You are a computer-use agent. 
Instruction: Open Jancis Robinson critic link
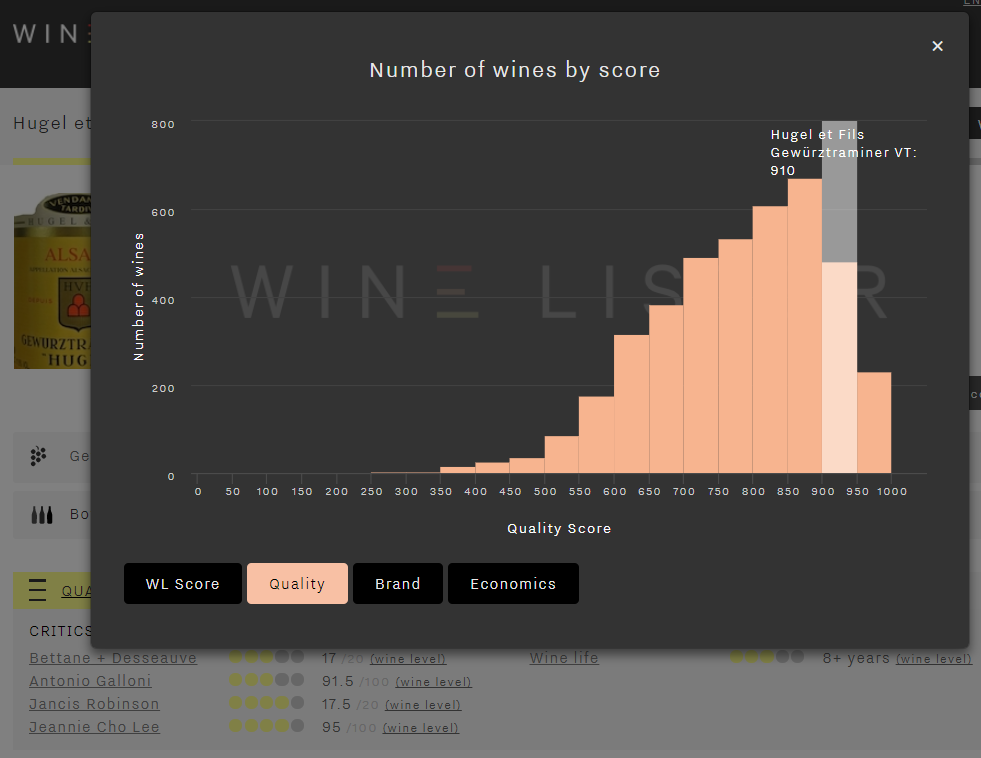click(94, 704)
